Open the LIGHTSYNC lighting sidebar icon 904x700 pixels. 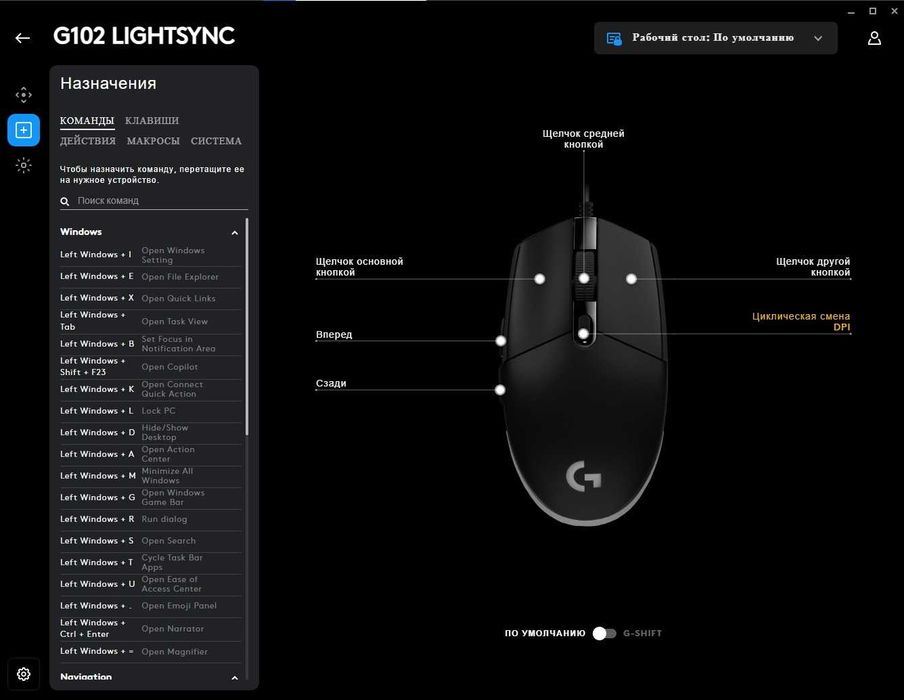pyautogui.click(x=23, y=165)
